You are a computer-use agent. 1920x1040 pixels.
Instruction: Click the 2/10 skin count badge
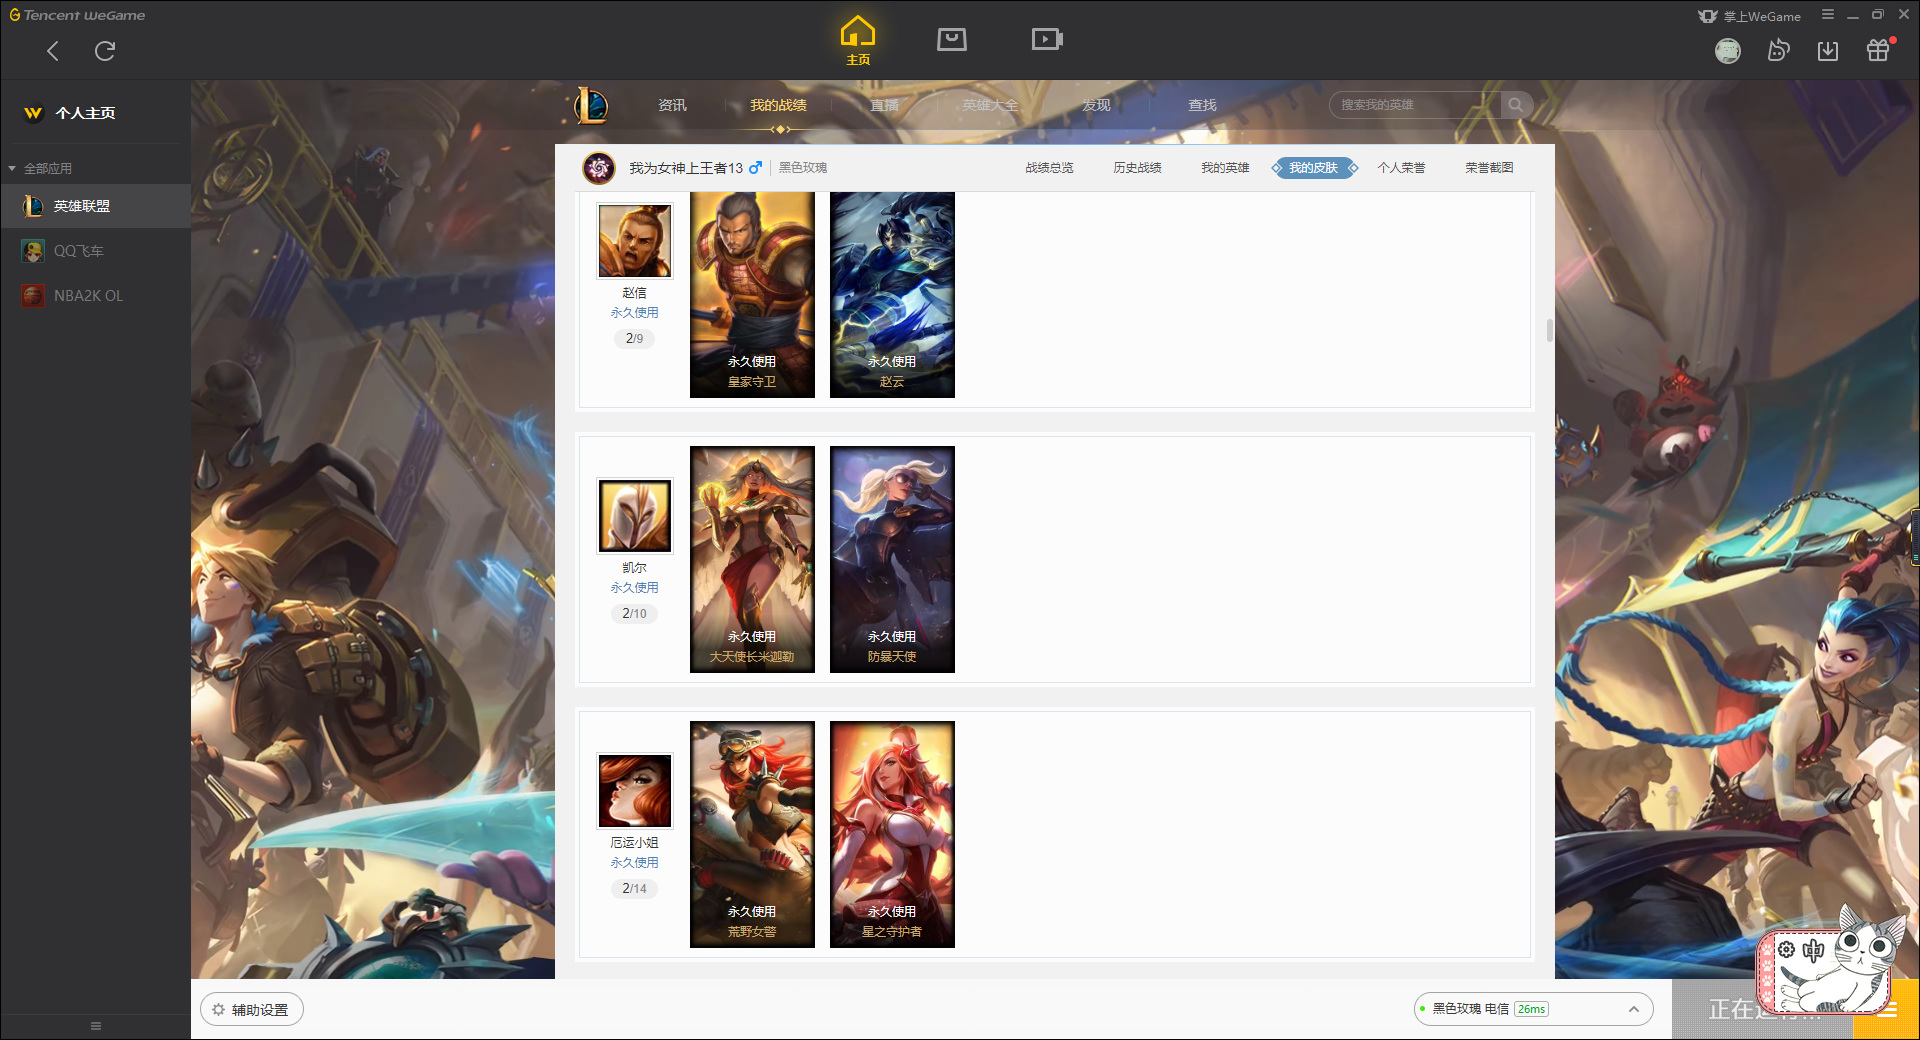pos(634,614)
